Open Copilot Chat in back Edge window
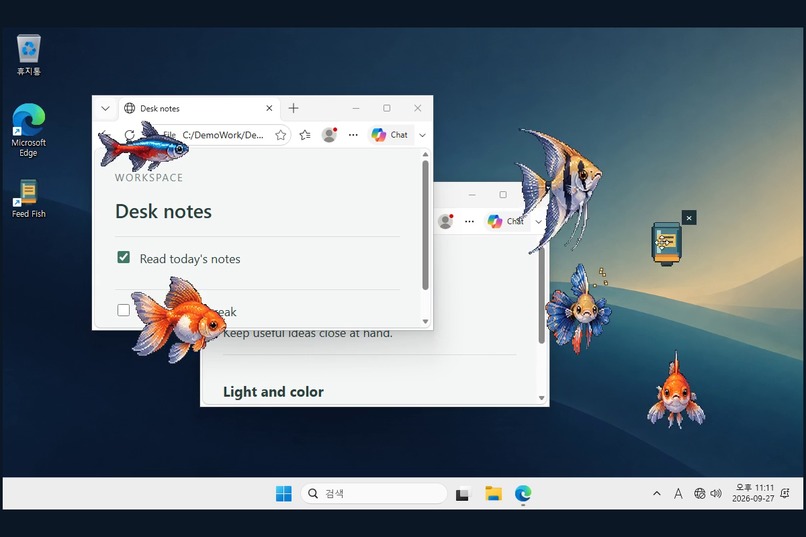This screenshot has width=806, height=537. click(x=506, y=221)
